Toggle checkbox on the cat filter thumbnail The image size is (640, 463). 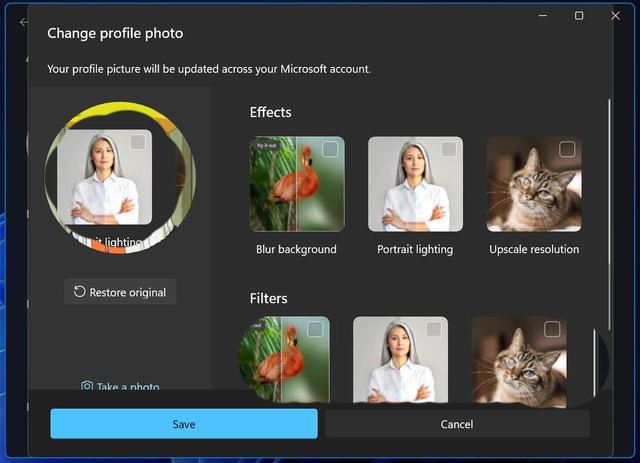click(552, 329)
